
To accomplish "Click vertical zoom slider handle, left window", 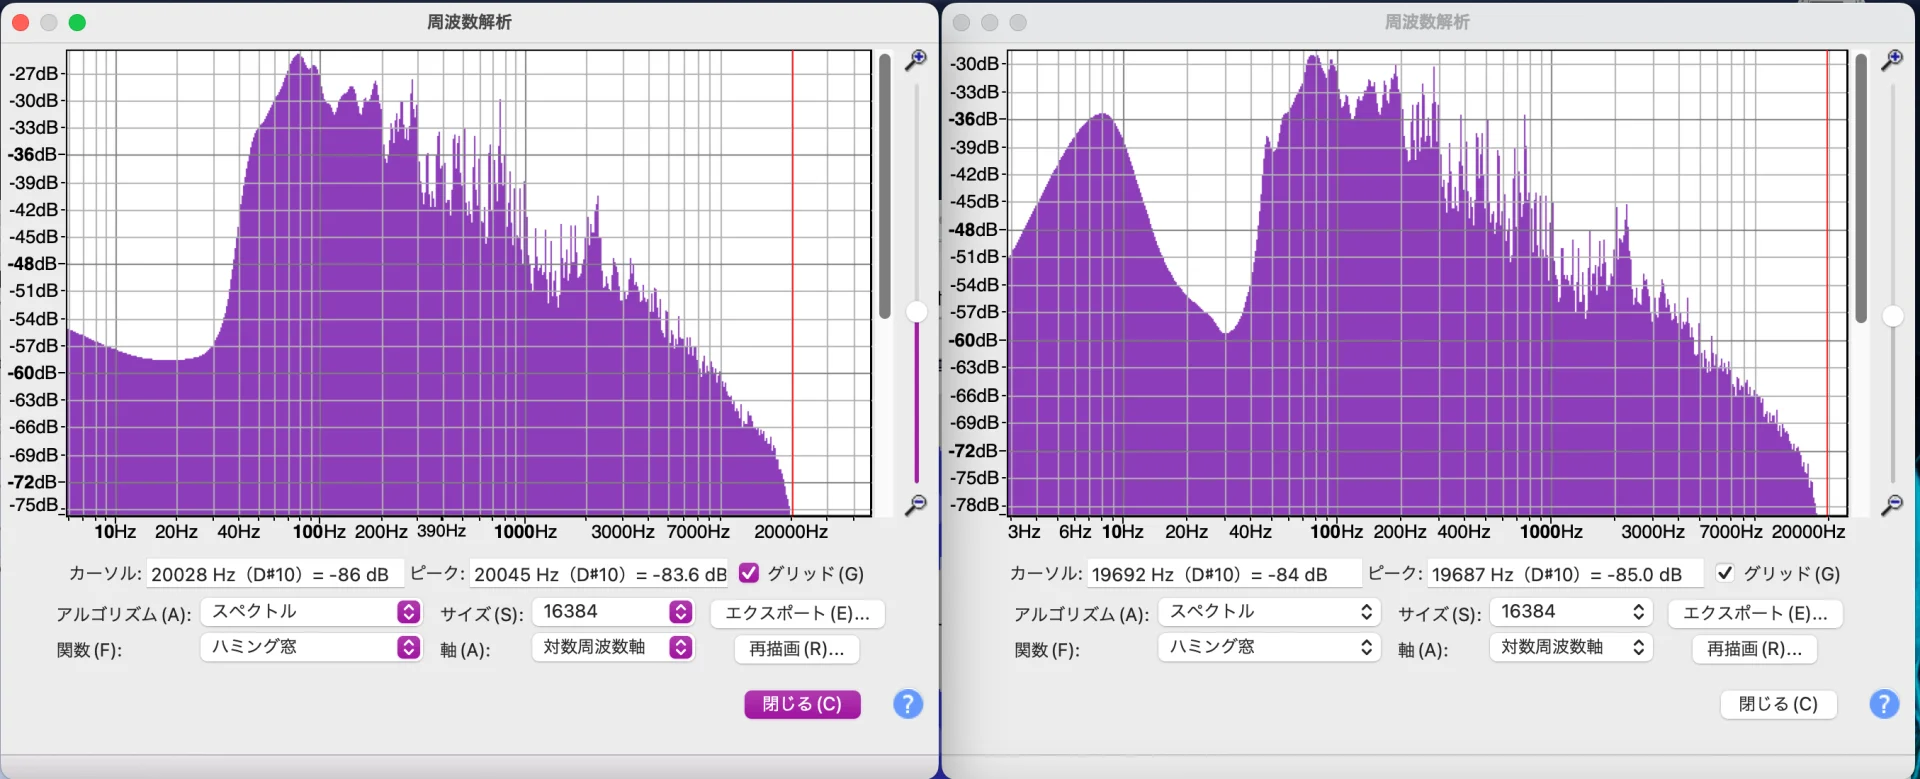I will tap(916, 312).
